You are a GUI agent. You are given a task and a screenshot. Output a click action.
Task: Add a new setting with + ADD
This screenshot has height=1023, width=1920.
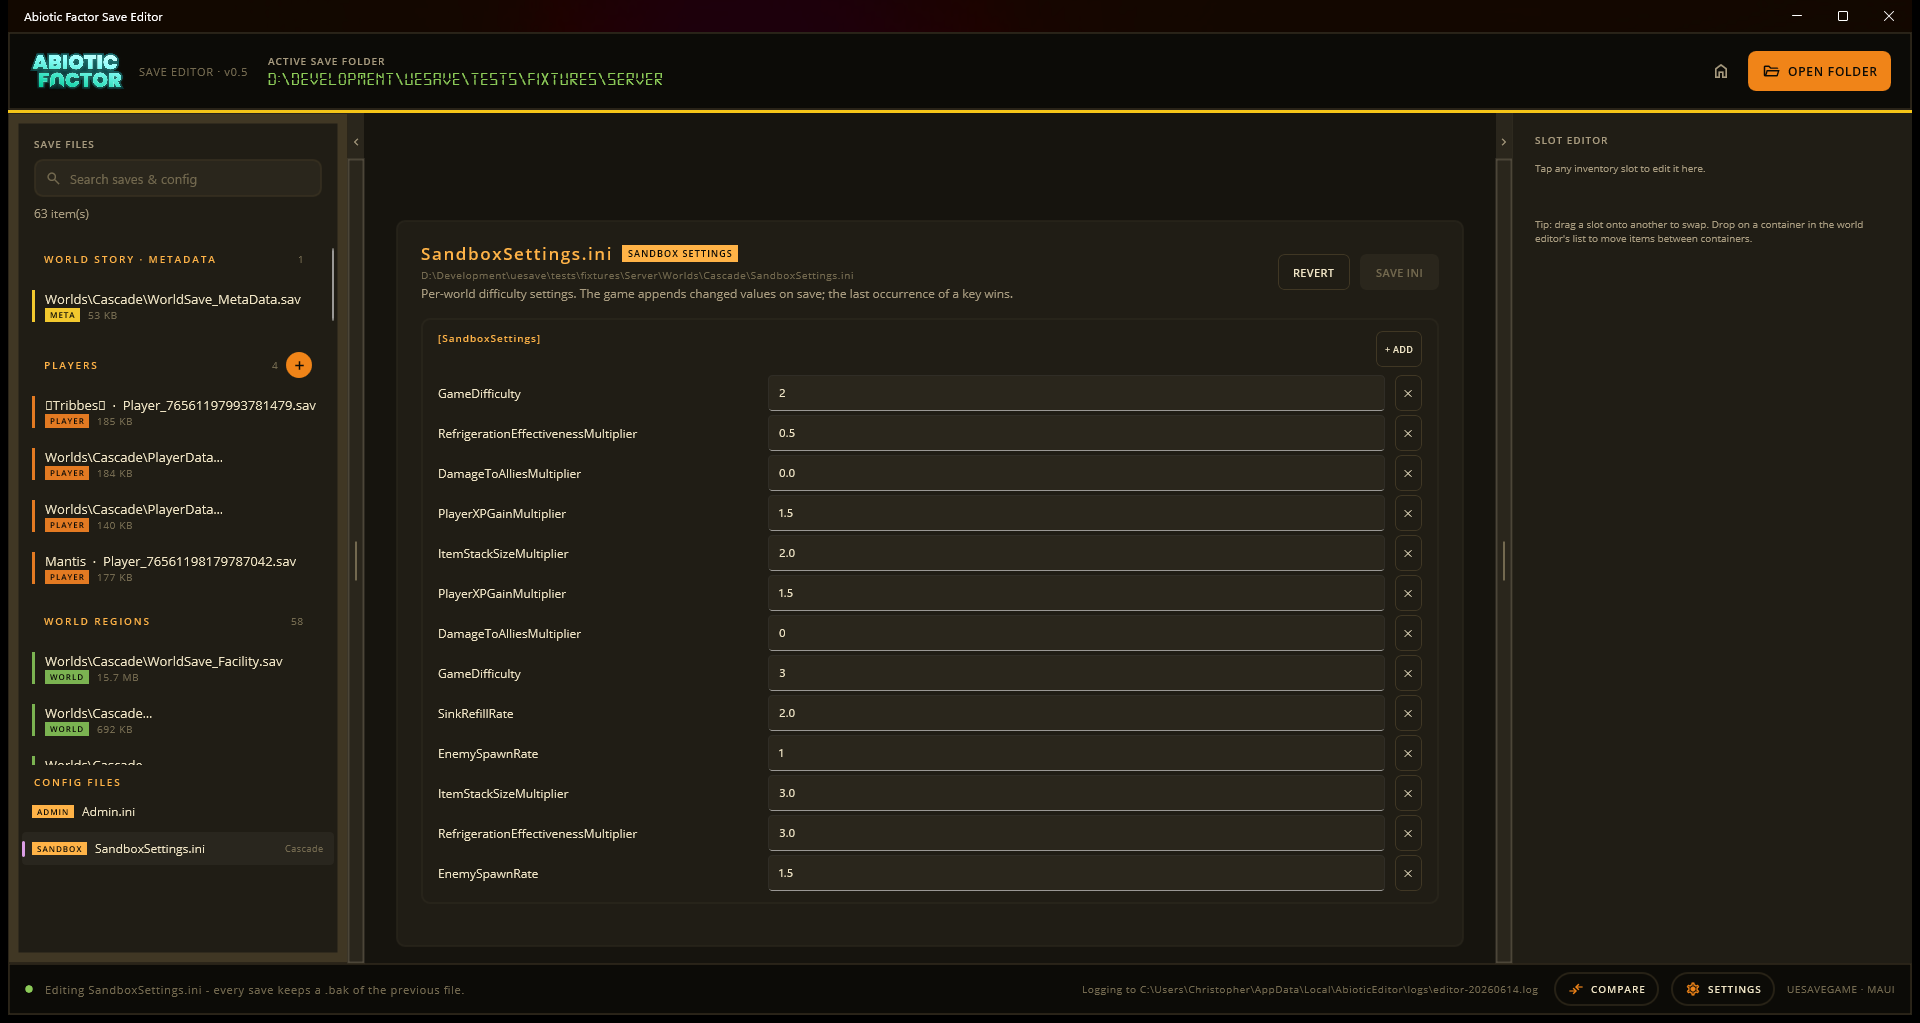[1399, 349]
